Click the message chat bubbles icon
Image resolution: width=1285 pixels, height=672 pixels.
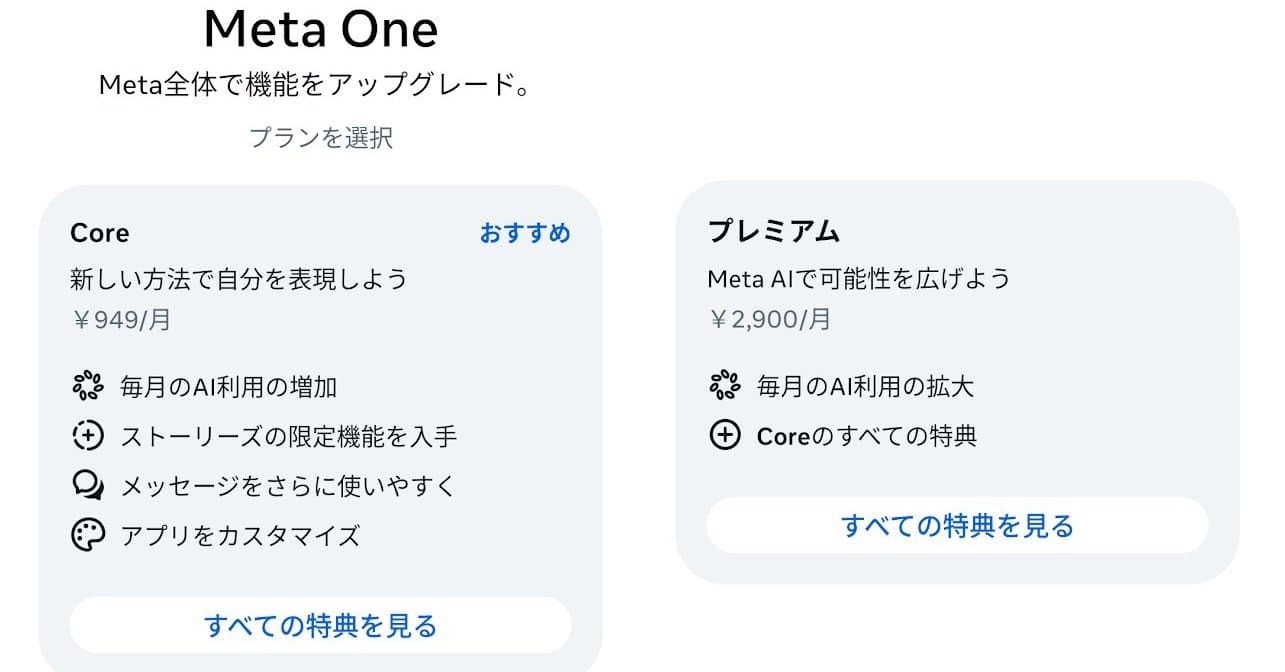point(88,486)
